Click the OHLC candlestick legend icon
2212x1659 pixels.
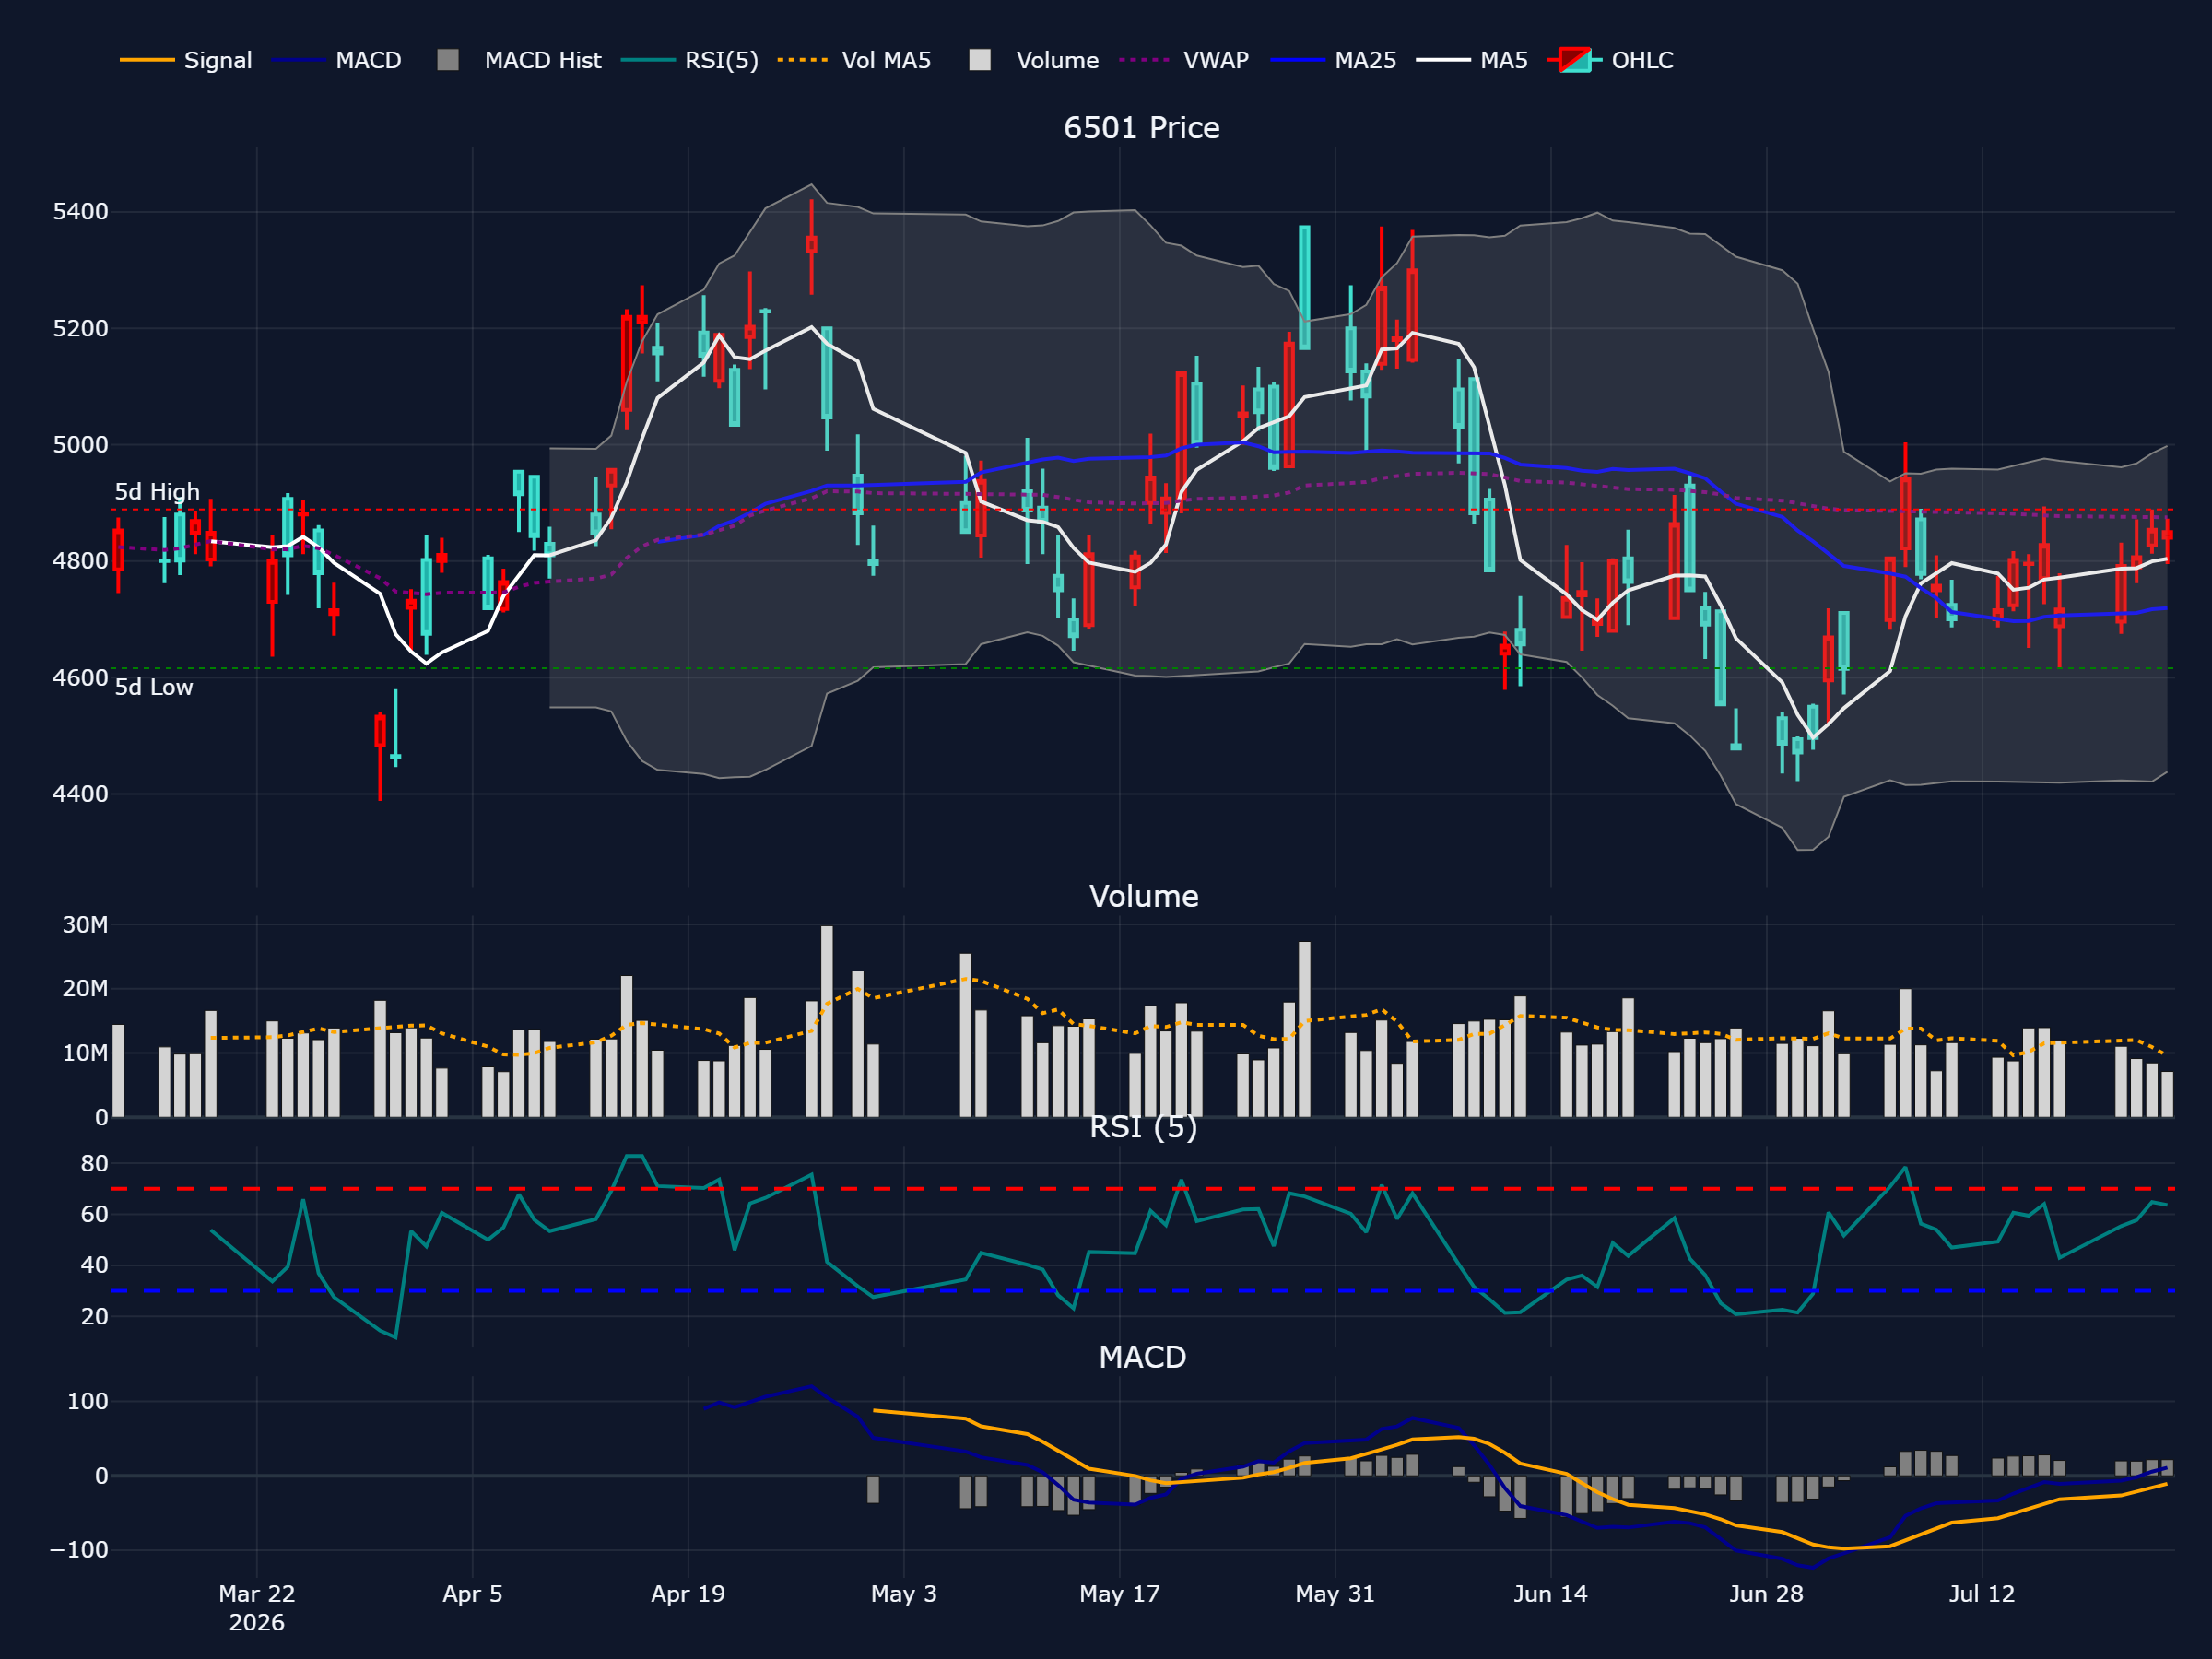1575,60
